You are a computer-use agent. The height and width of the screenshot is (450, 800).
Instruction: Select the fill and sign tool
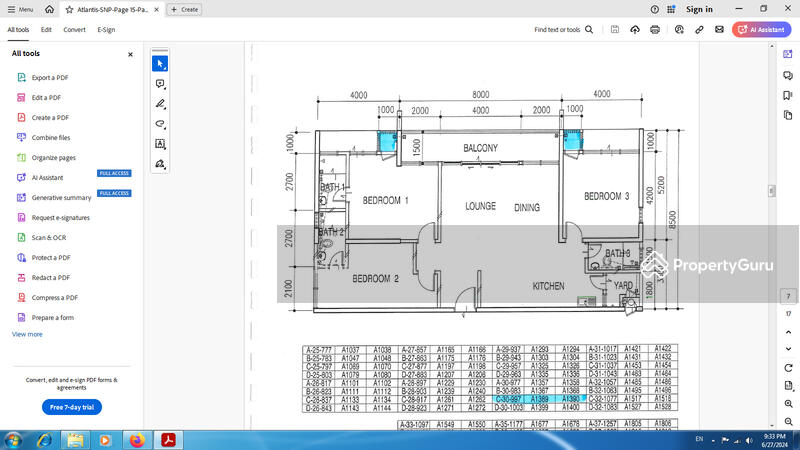click(160, 164)
